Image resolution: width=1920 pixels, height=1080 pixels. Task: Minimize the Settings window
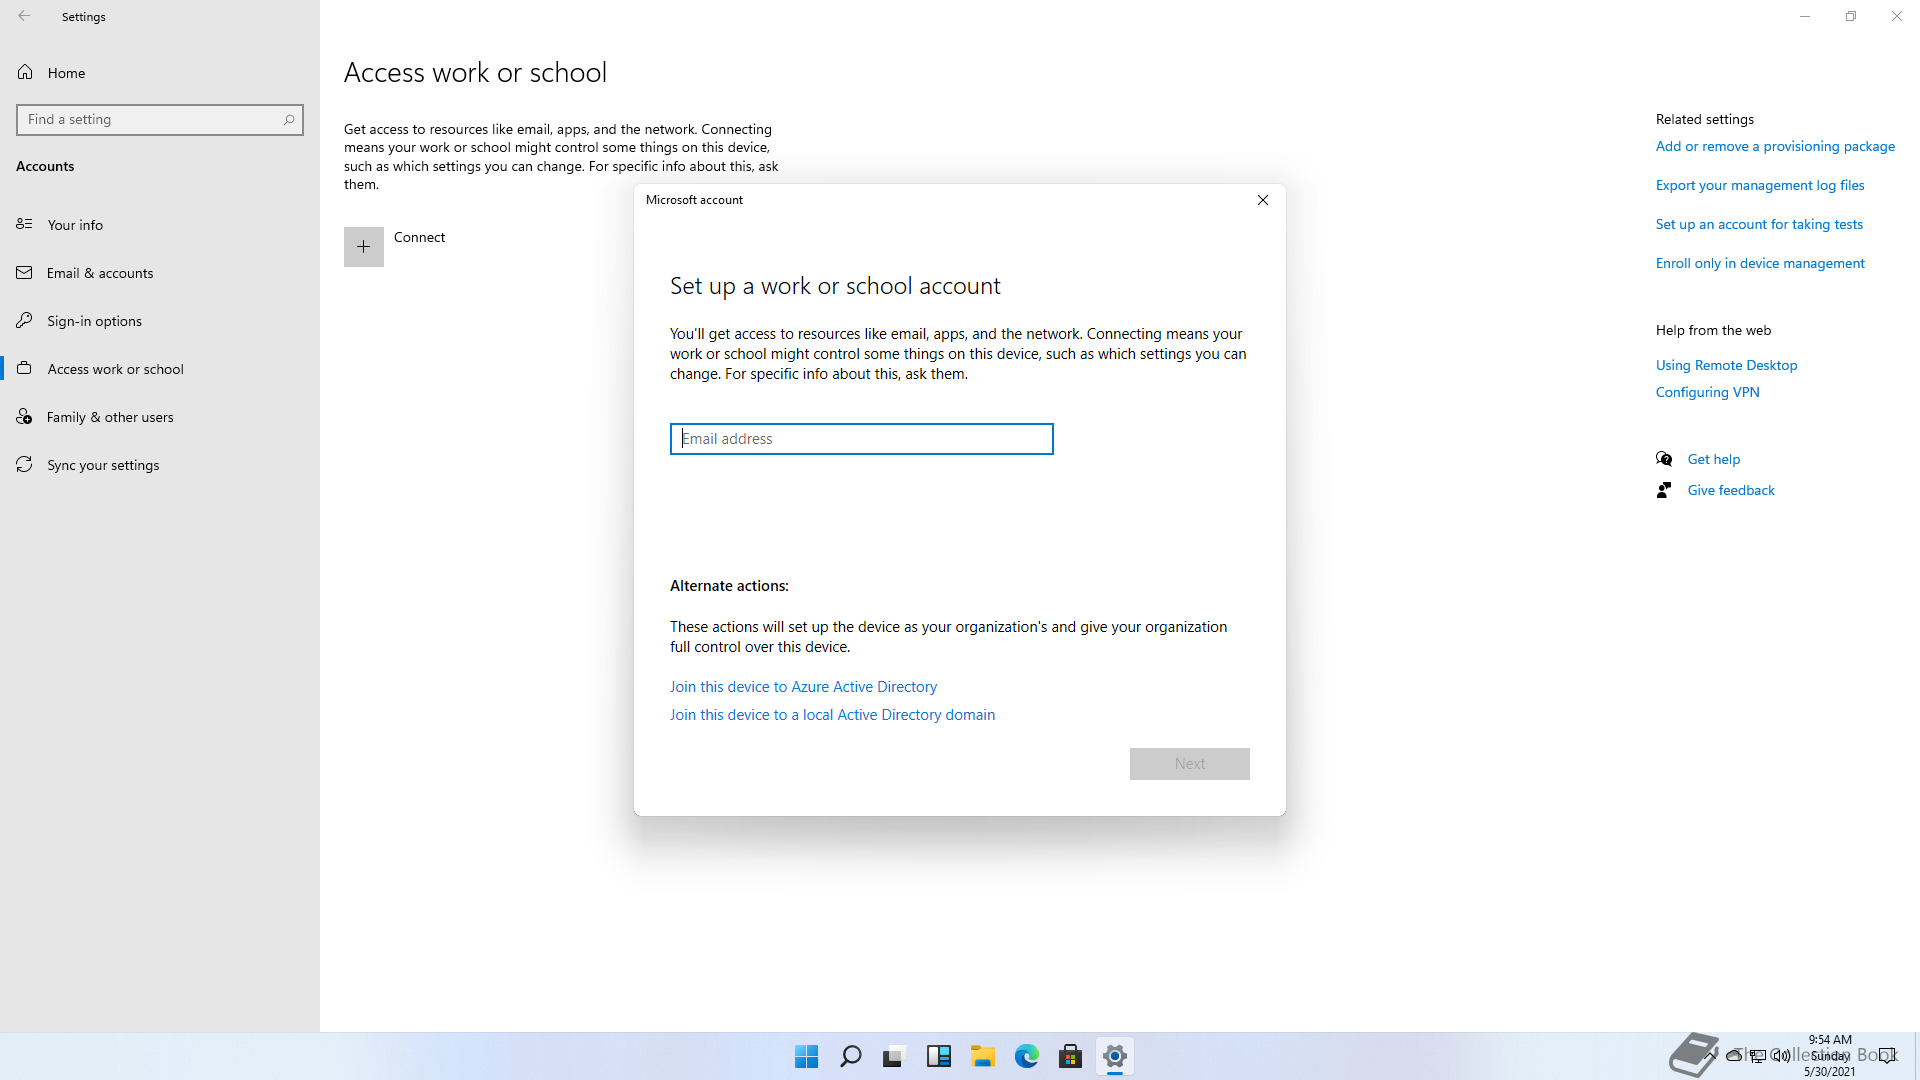pyautogui.click(x=1805, y=16)
